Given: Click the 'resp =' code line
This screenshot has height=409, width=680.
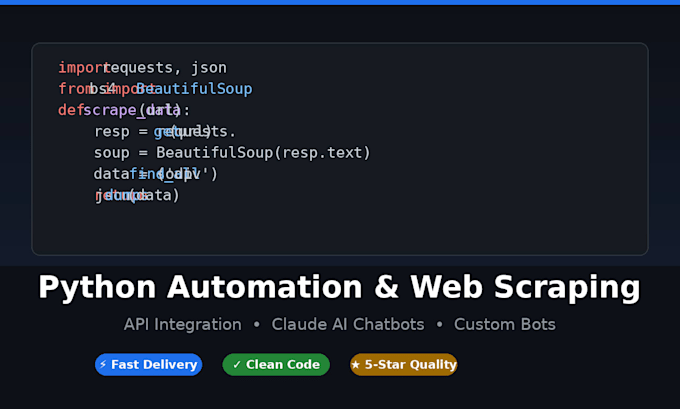Looking at the screenshot, I should 165,131.
